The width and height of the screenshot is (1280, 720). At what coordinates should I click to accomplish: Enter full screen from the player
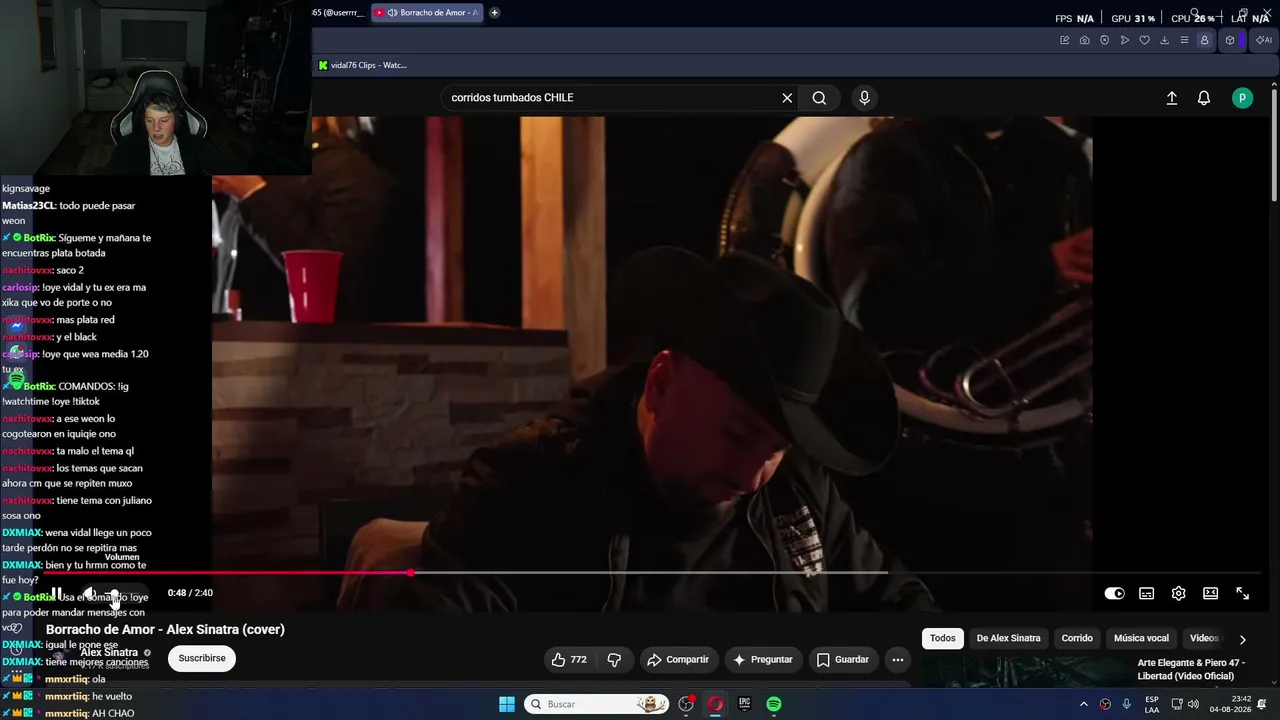1242,593
